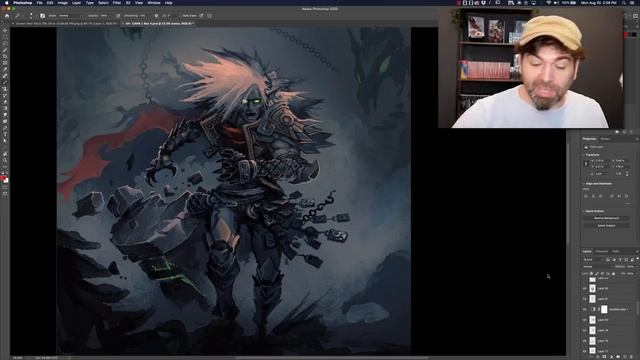
Task: Select the Clone Stamp tool
Action: coord(5,89)
